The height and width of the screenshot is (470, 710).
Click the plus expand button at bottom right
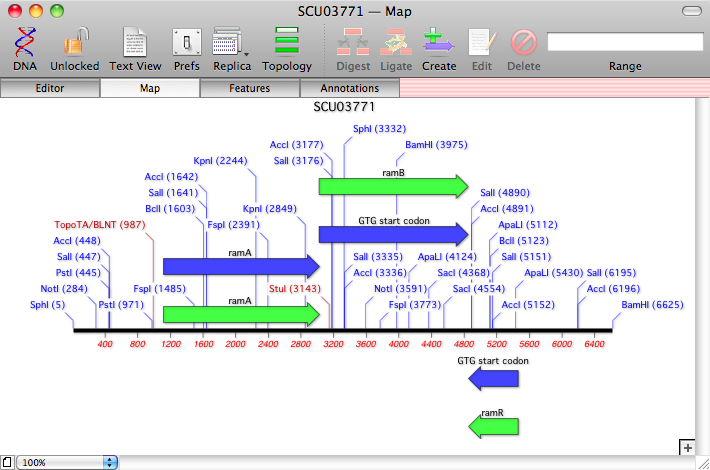687,447
